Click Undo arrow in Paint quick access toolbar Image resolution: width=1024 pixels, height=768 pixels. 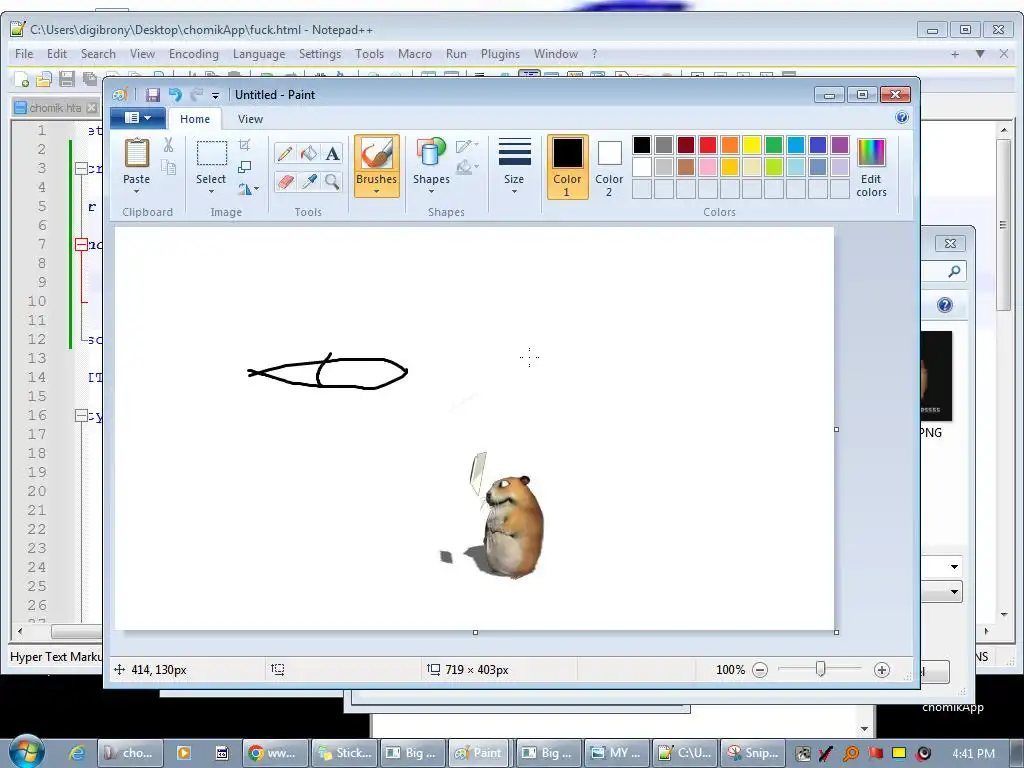coord(175,95)
